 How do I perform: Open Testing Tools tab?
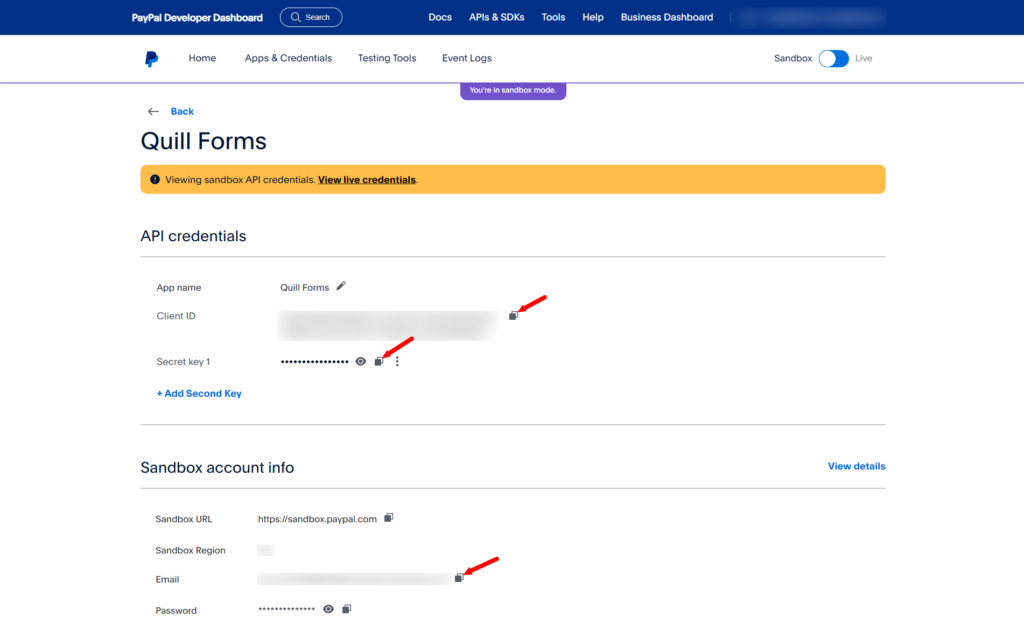387,58
